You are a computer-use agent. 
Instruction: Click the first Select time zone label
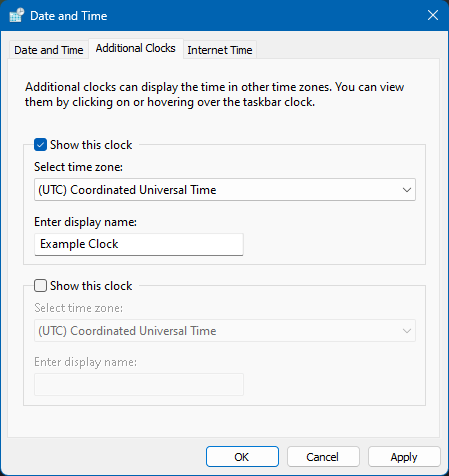[x=78, y=167]
